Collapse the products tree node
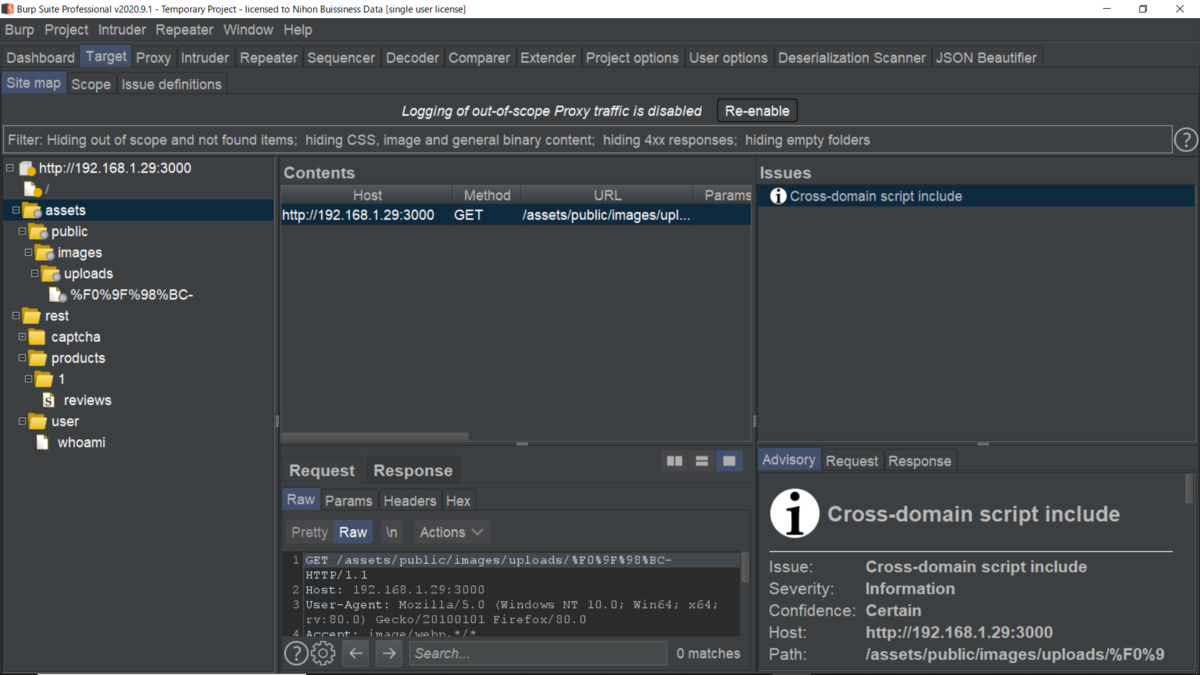The image size is (1200, 675). tap(22, 357)
